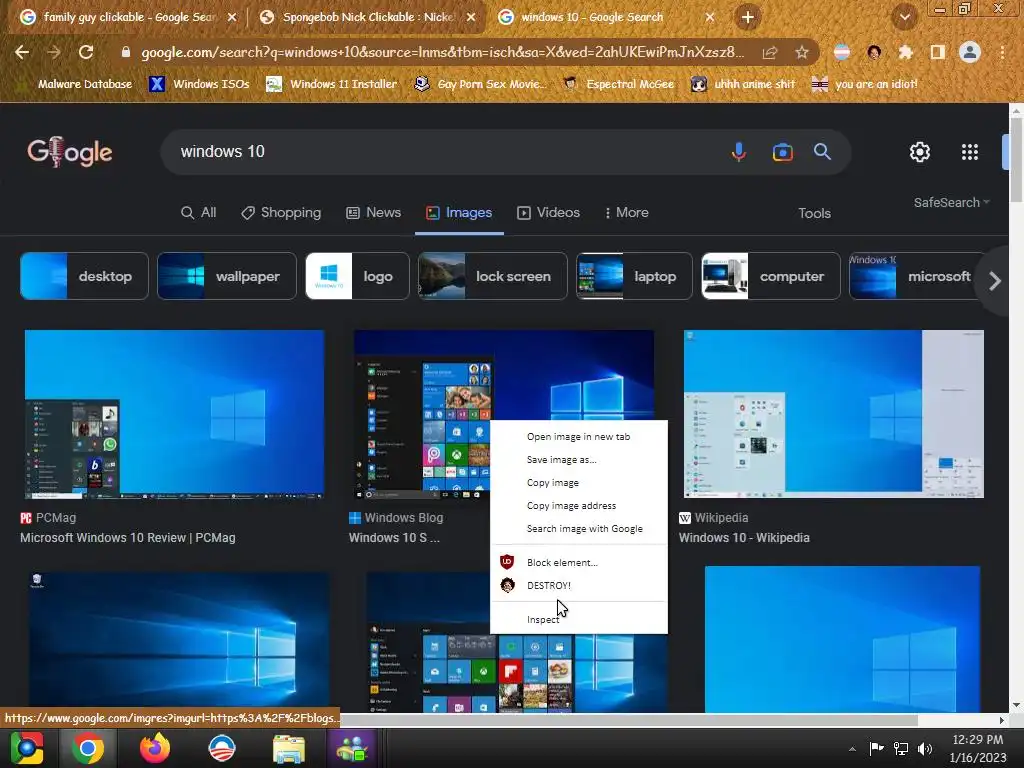
Task: Select the laptop suggestion chip
Action: 634,276
